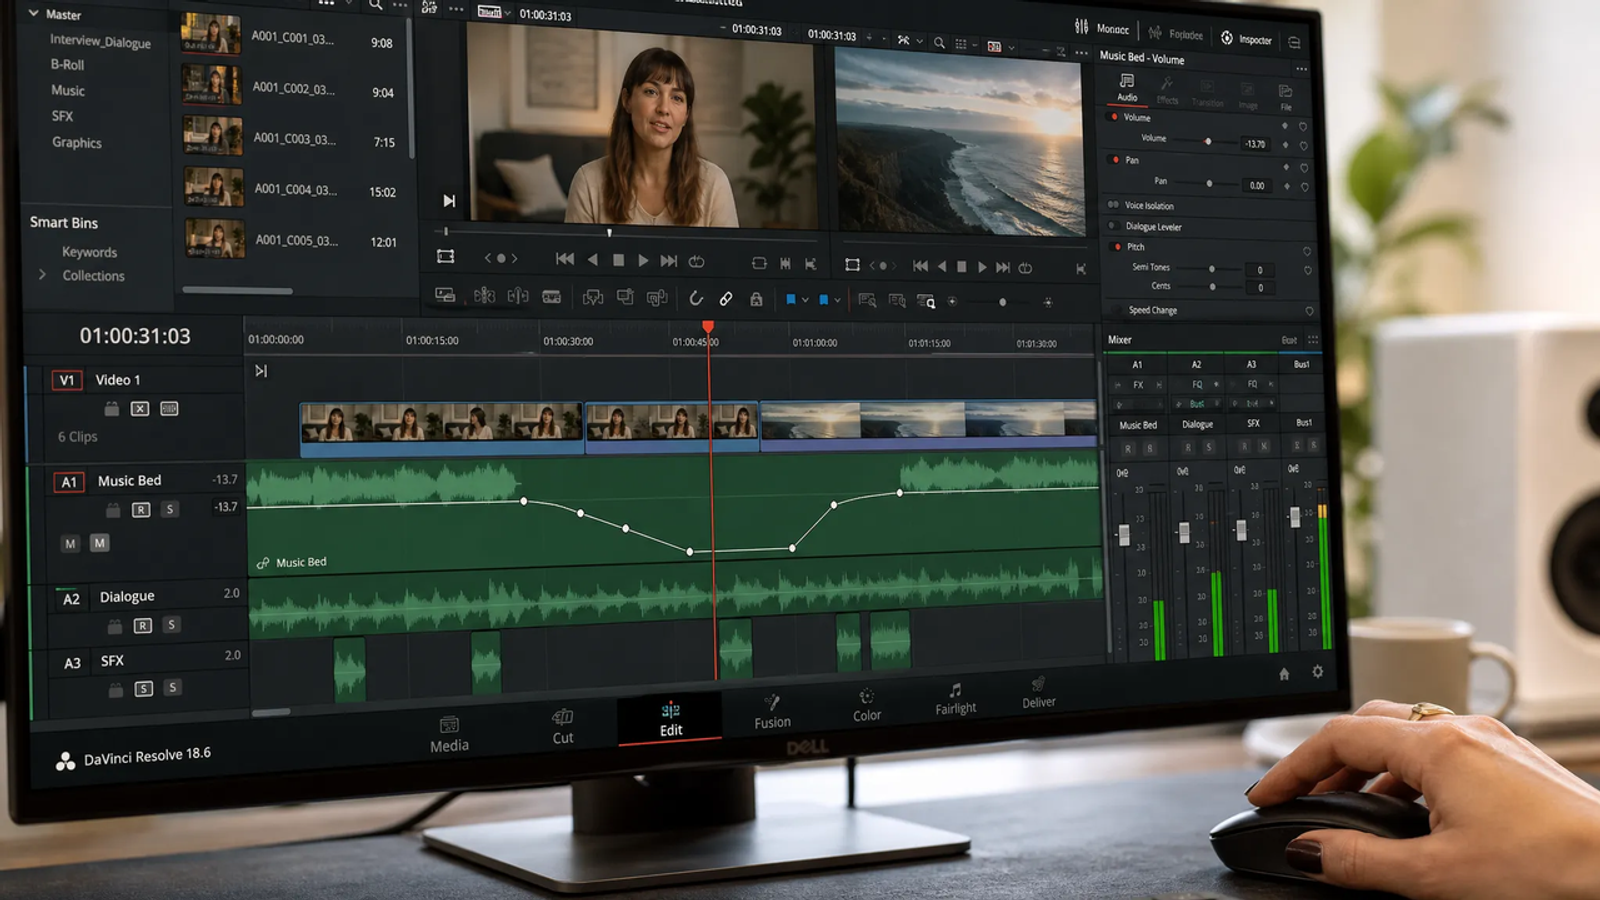The image size is (1600, 900).
Task: Solo the Dialogue track with S button
Action: [171, 624]
